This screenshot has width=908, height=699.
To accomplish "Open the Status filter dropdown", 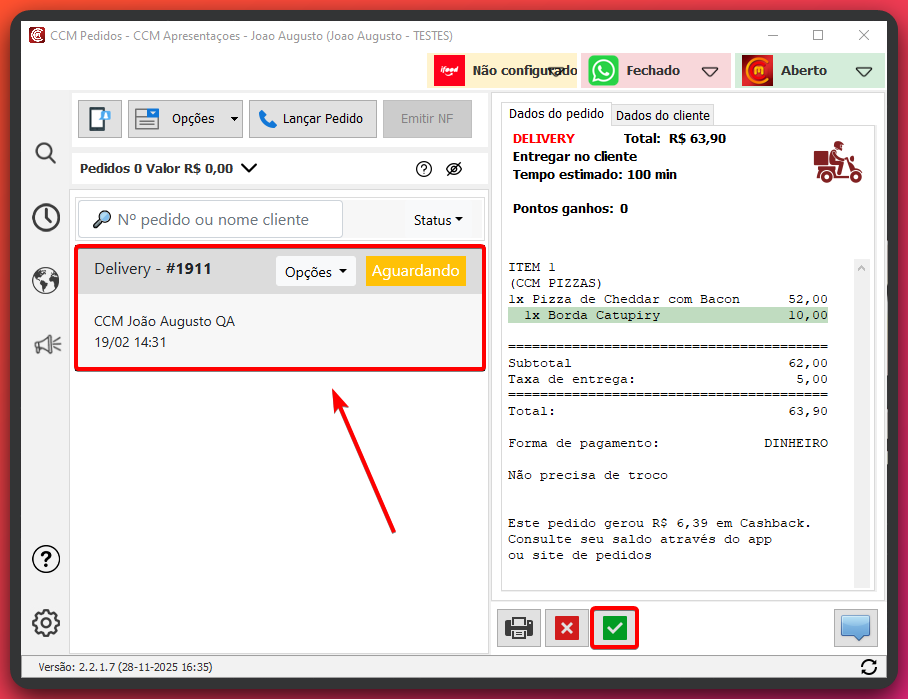I will (438, 220).
